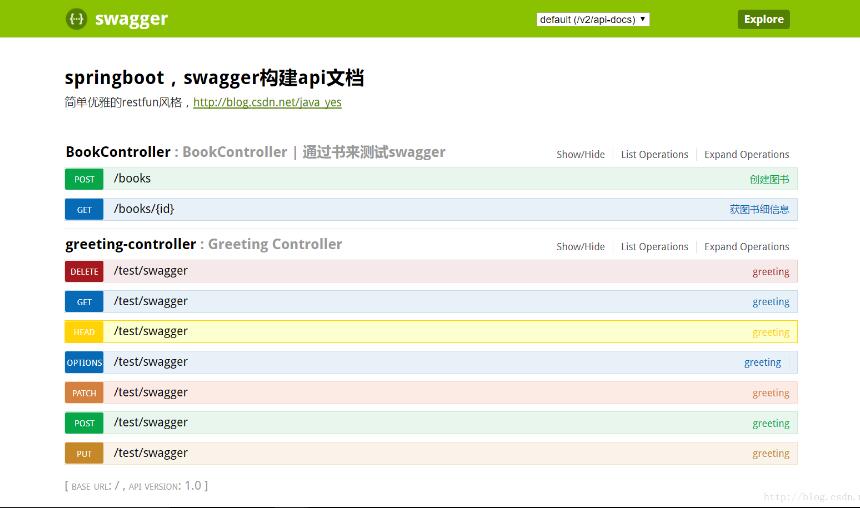Click greeting text on PATCH row
Image resolution: width=860 pixels, height=508 pixels.
point(771,393)
